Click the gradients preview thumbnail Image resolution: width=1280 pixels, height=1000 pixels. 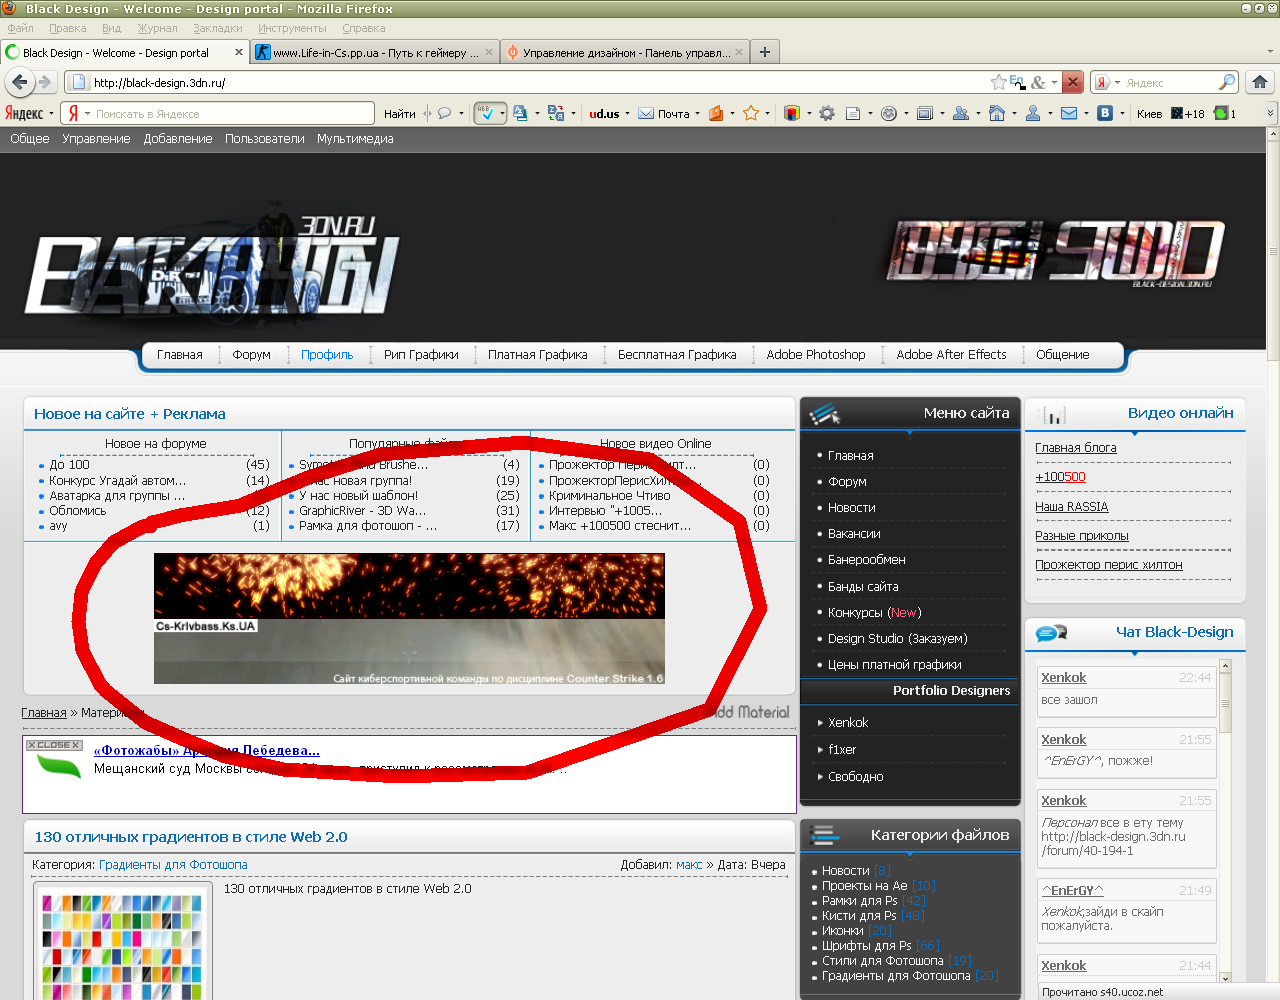pos(122,942)
